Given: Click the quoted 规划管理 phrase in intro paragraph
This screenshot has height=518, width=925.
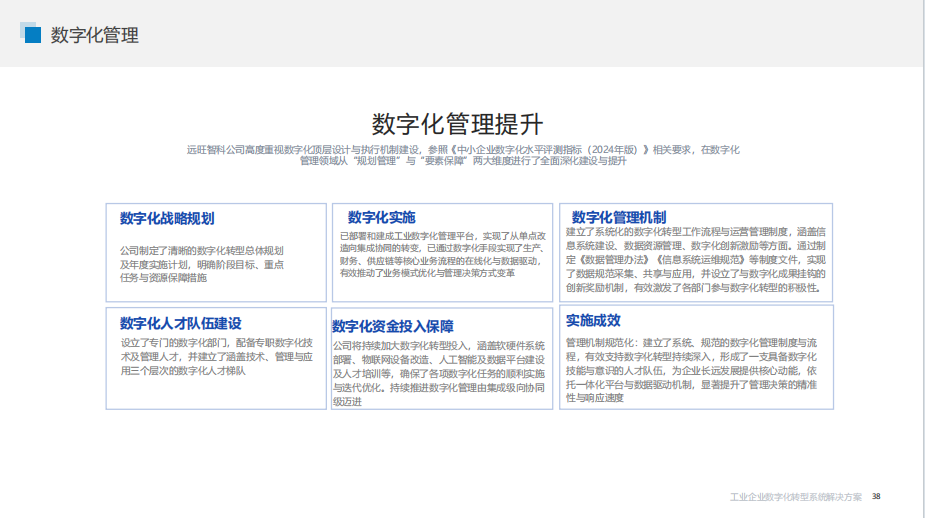Looking at the screenshot, I should pyautogui.click(x=375, y=161).
